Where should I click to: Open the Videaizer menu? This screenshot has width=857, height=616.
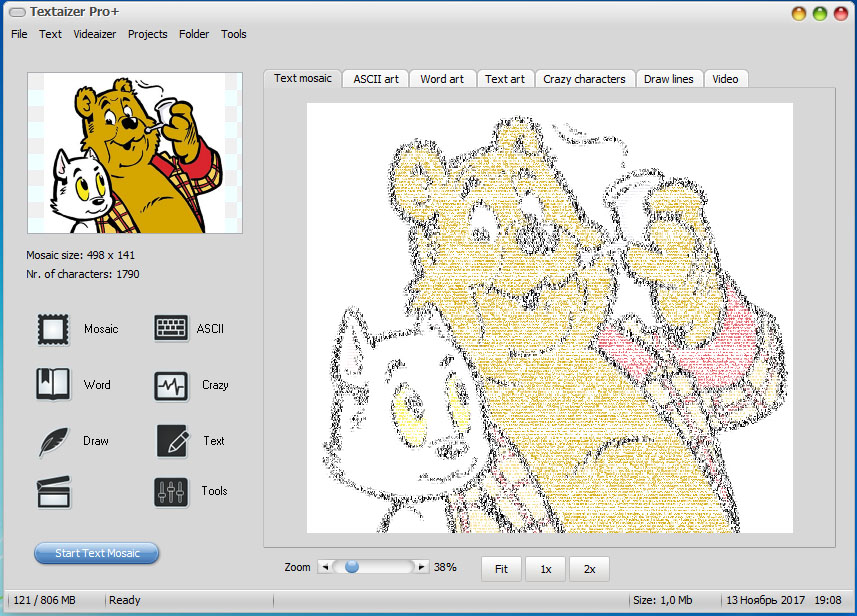pyautogui.click(x=95, y=34)
